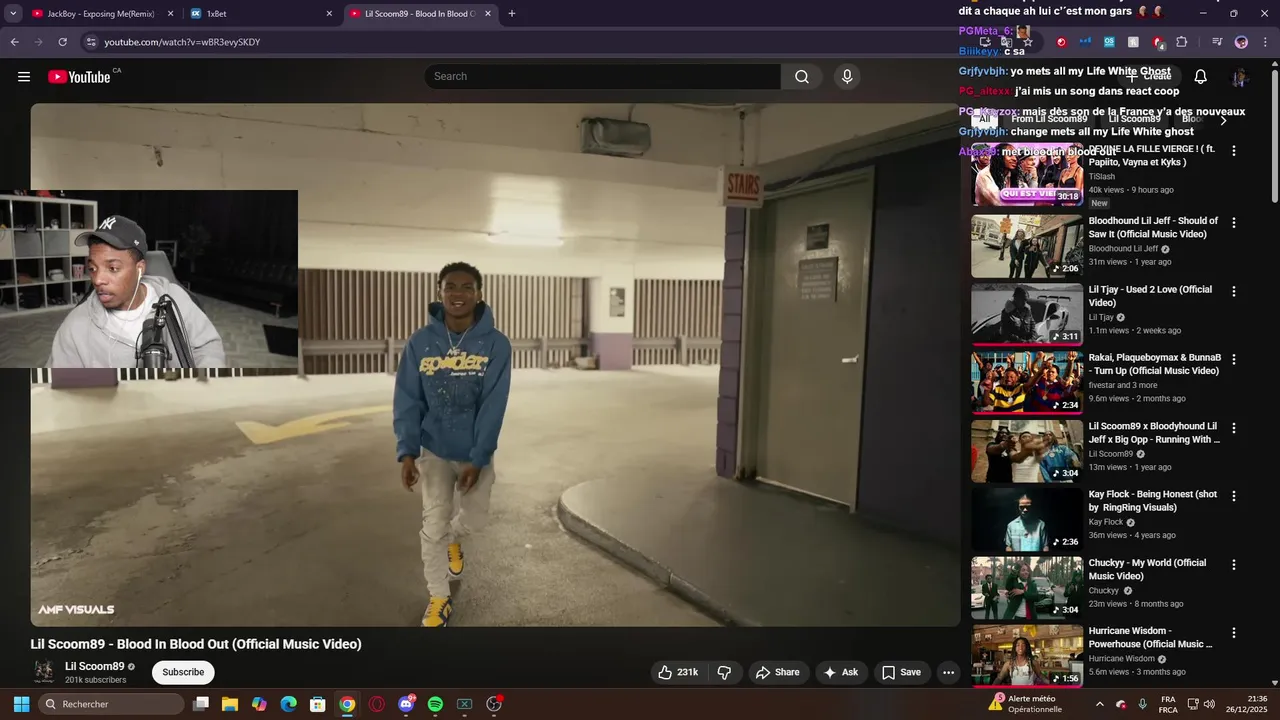Open the Windows Start menu
Screen dimensions: 1280x720
click(x=21, y=704)
